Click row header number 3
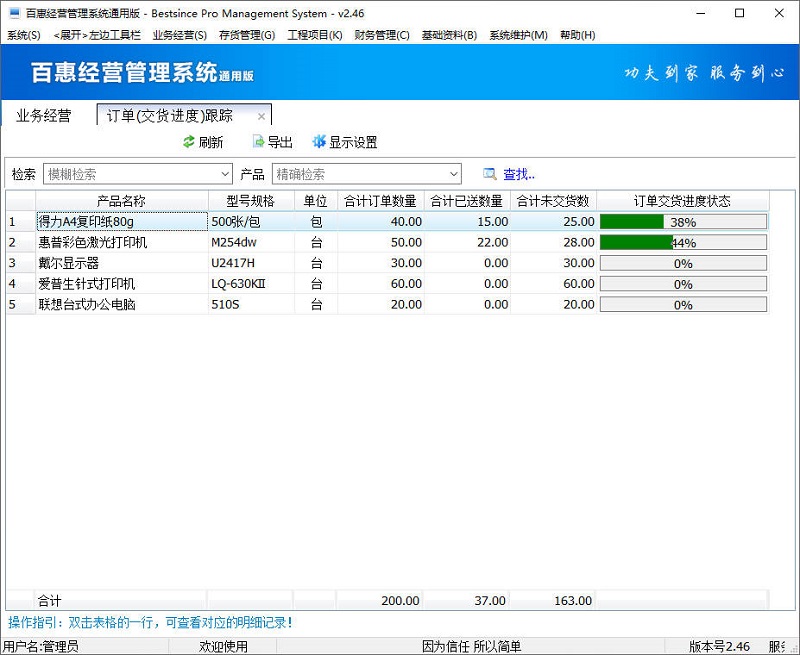 (20, 263)
